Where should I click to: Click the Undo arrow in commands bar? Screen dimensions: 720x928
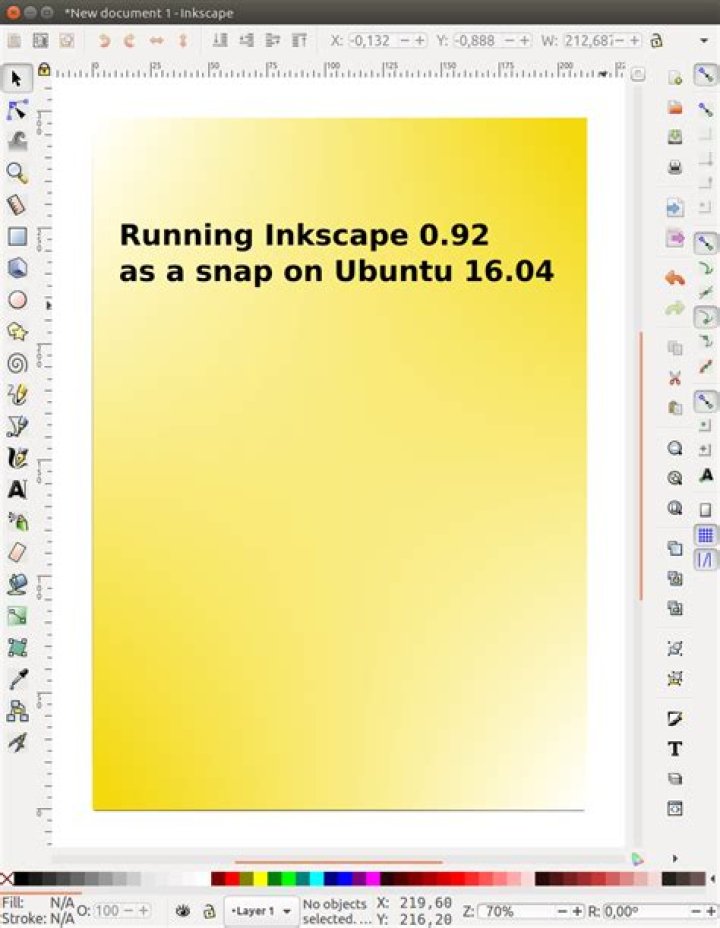click(x=674, y=278)
